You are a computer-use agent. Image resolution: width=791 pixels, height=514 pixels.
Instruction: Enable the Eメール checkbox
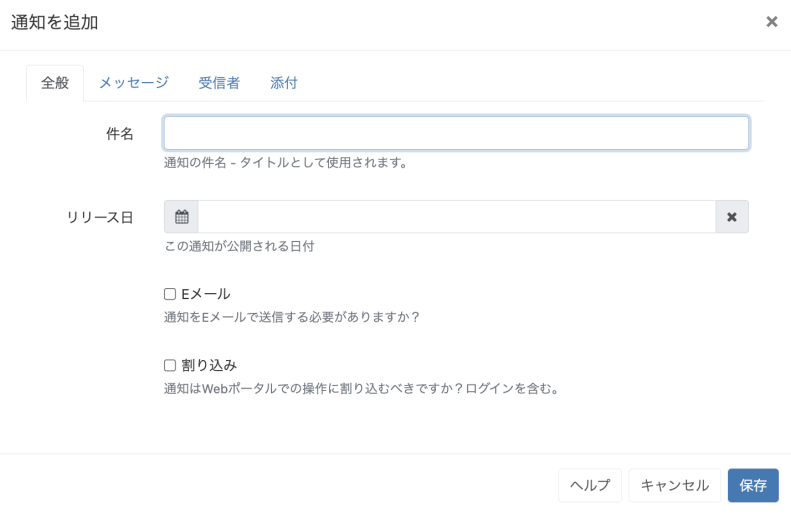point(170,294)
